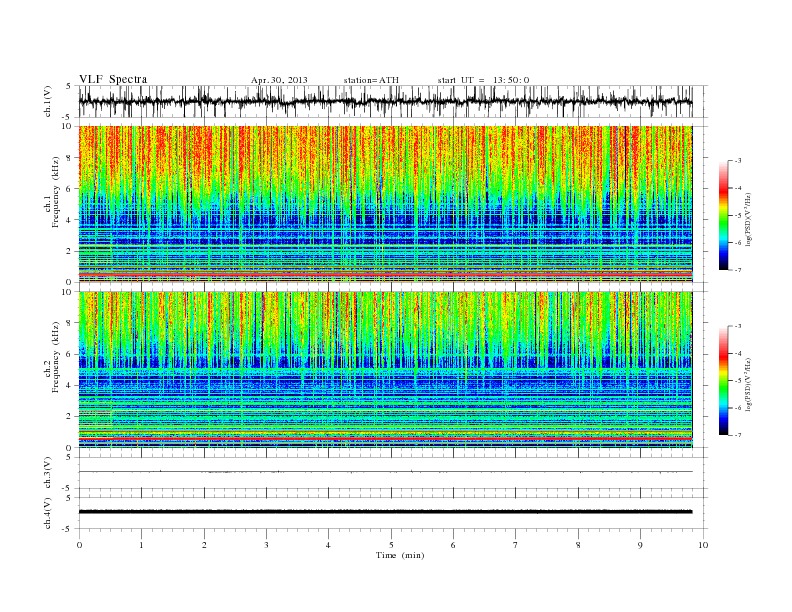Viewport: 792px width, 612px height.
Task: Click time axis tick label "7"
Action: tap(516, 545)
